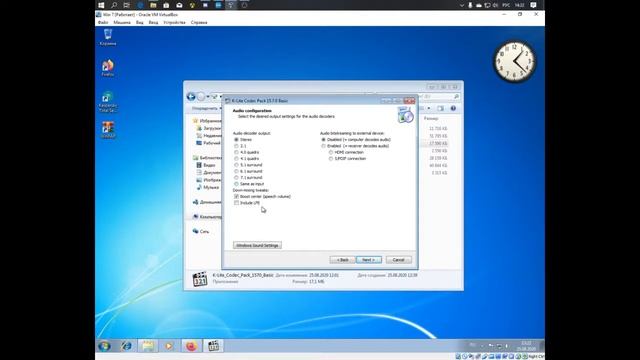
Task: Click Size (Размер) column header in Explorer
Action: [431, 118]
